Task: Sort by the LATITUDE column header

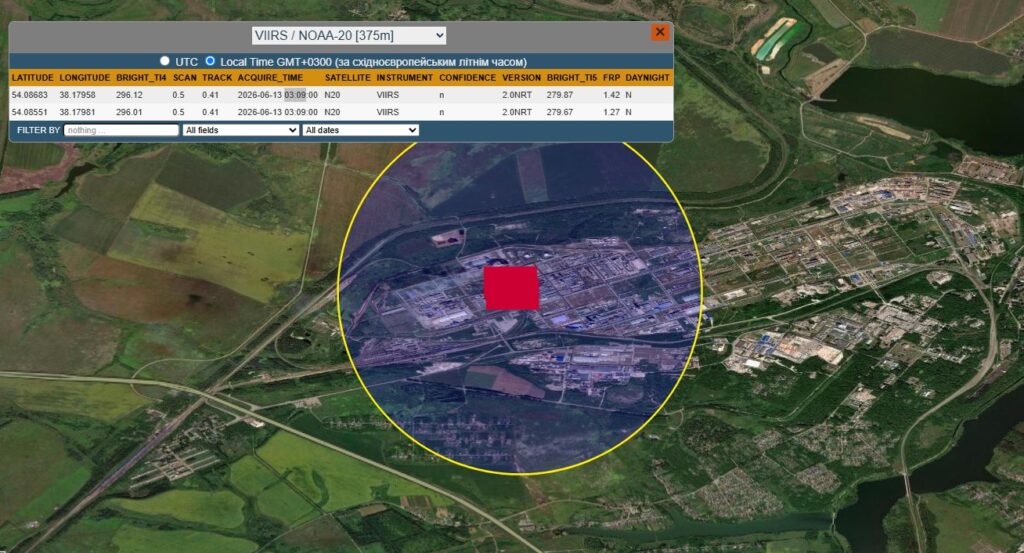Action: (33, 77)
